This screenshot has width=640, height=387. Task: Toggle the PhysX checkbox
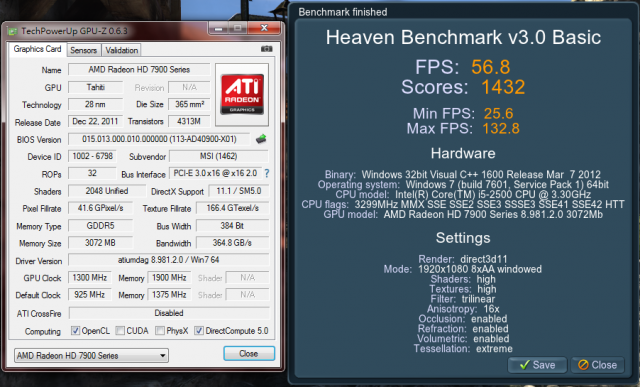click(x=160, y=331)
